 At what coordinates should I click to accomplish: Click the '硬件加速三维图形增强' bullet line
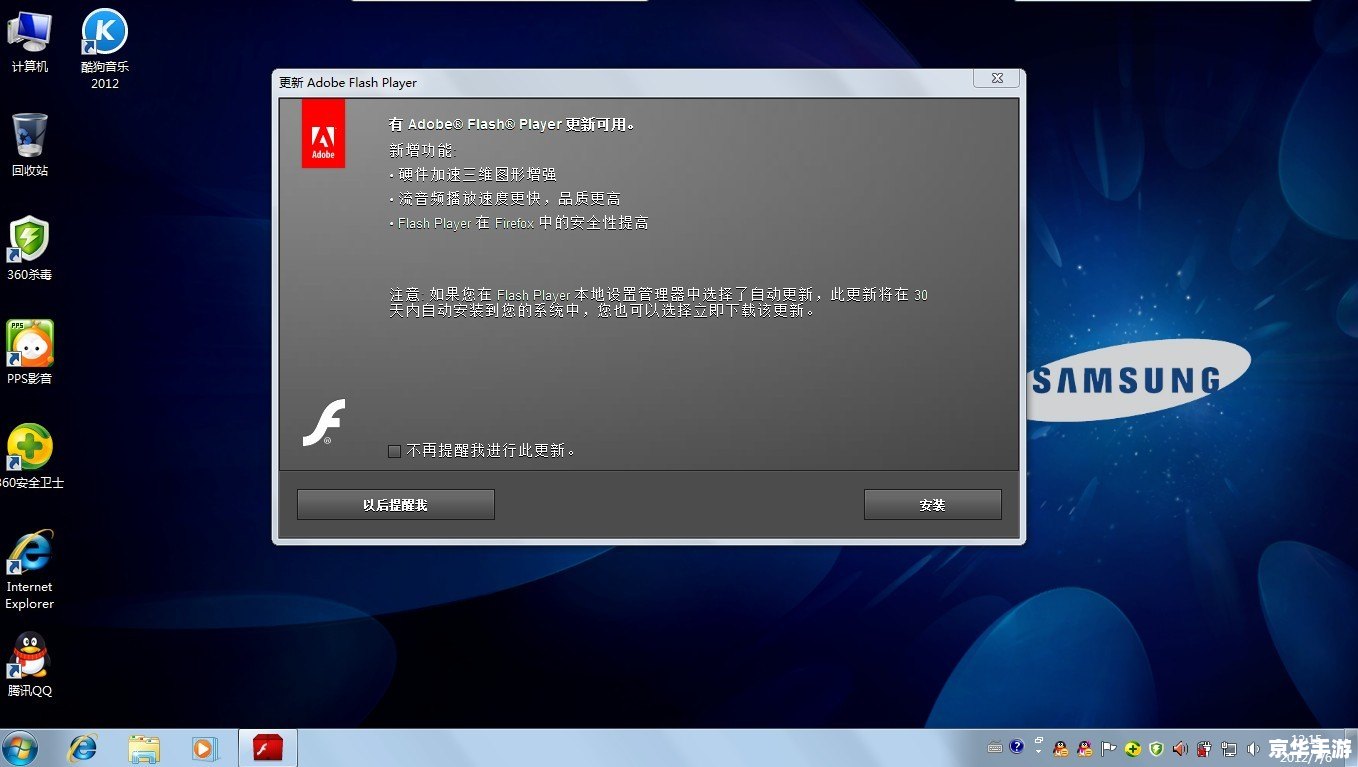pos(473,174)
